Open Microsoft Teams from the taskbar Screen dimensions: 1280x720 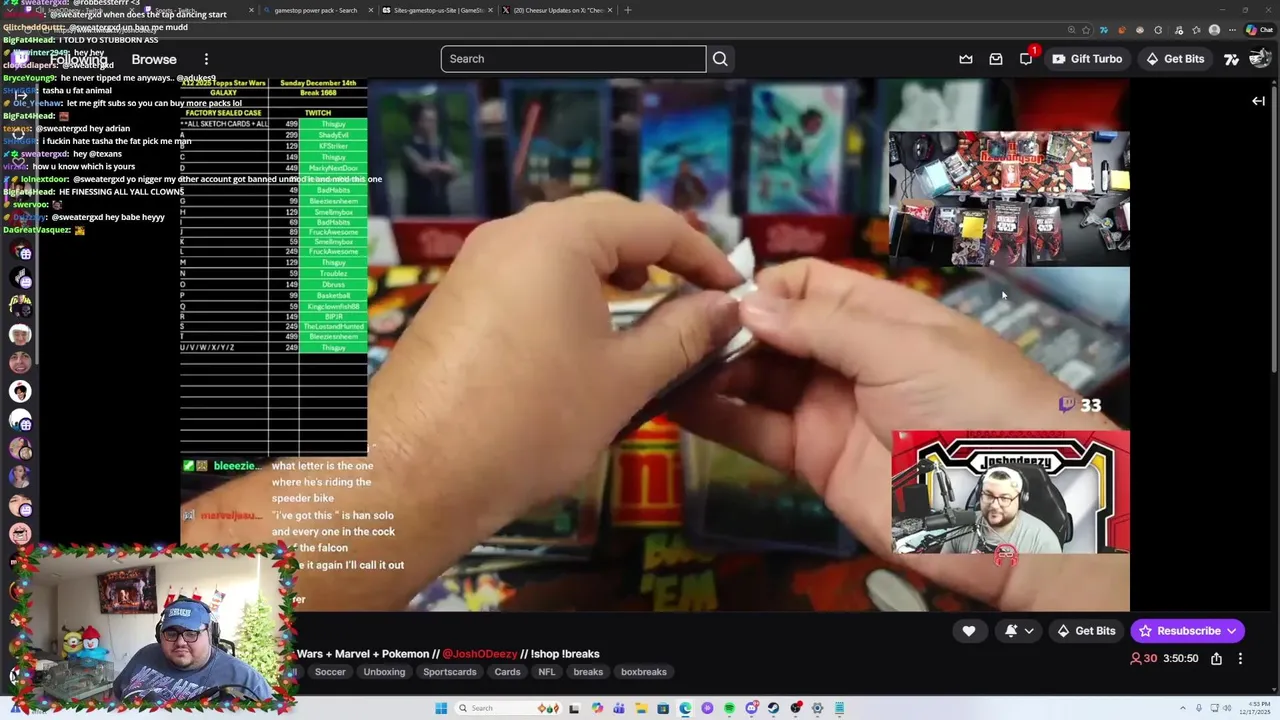pos(619,709)
